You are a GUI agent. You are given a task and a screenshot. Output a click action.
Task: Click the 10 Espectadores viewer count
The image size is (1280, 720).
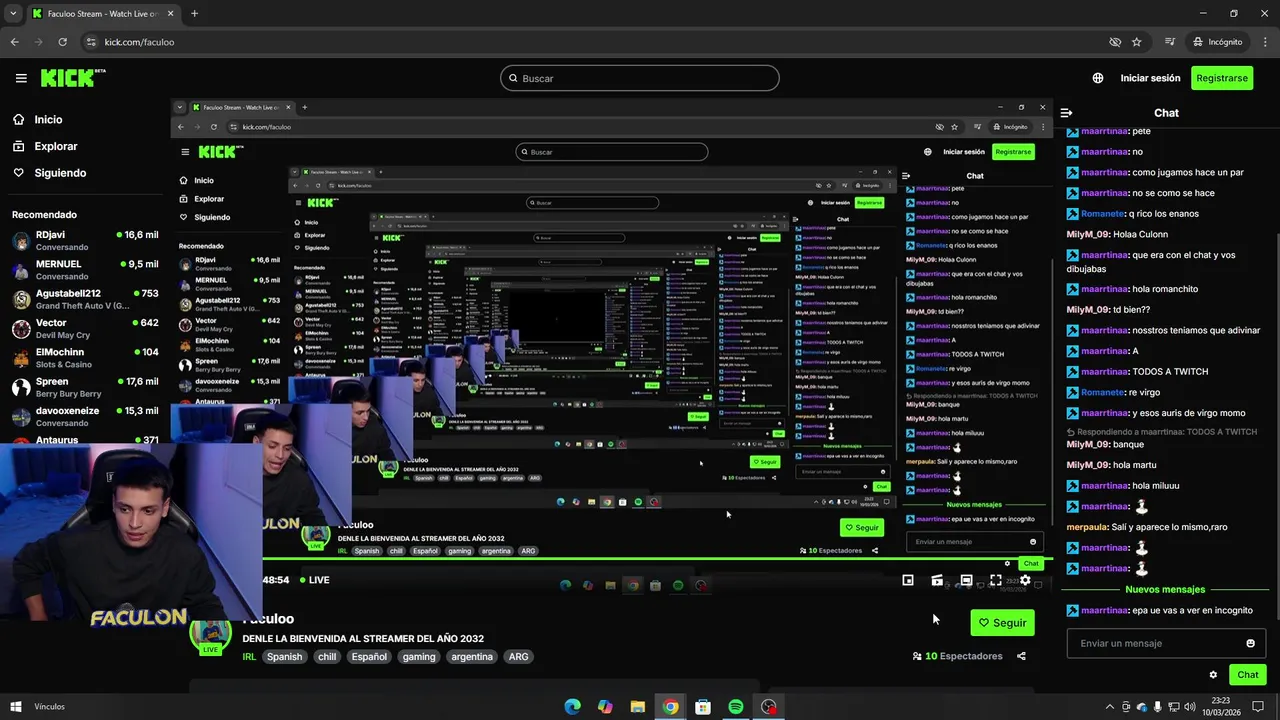[x=958, y=656]
